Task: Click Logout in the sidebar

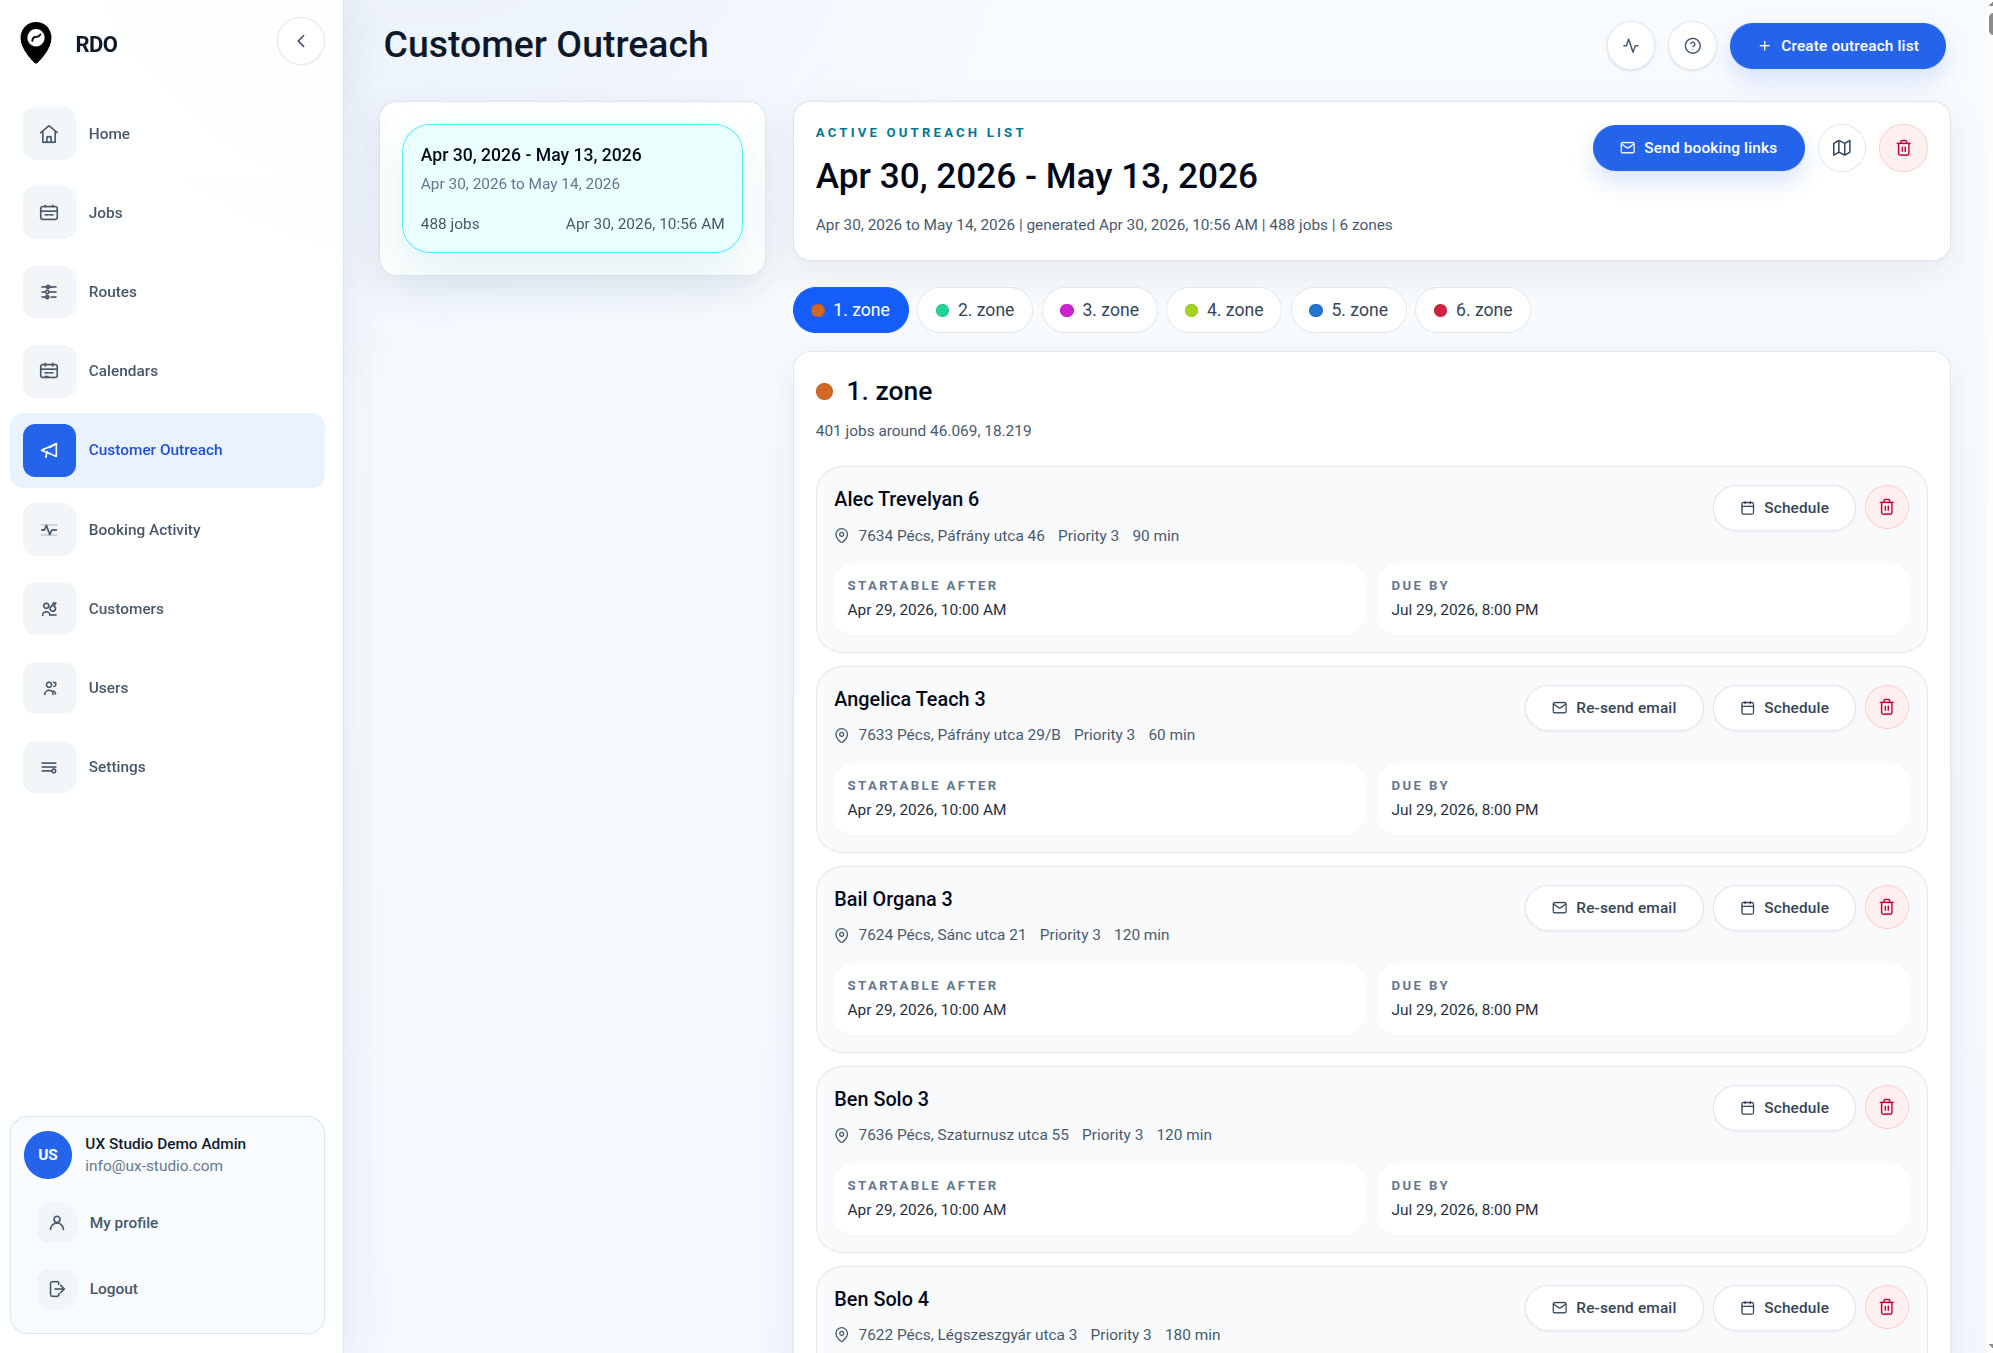Action: (x=113, y=1289)
